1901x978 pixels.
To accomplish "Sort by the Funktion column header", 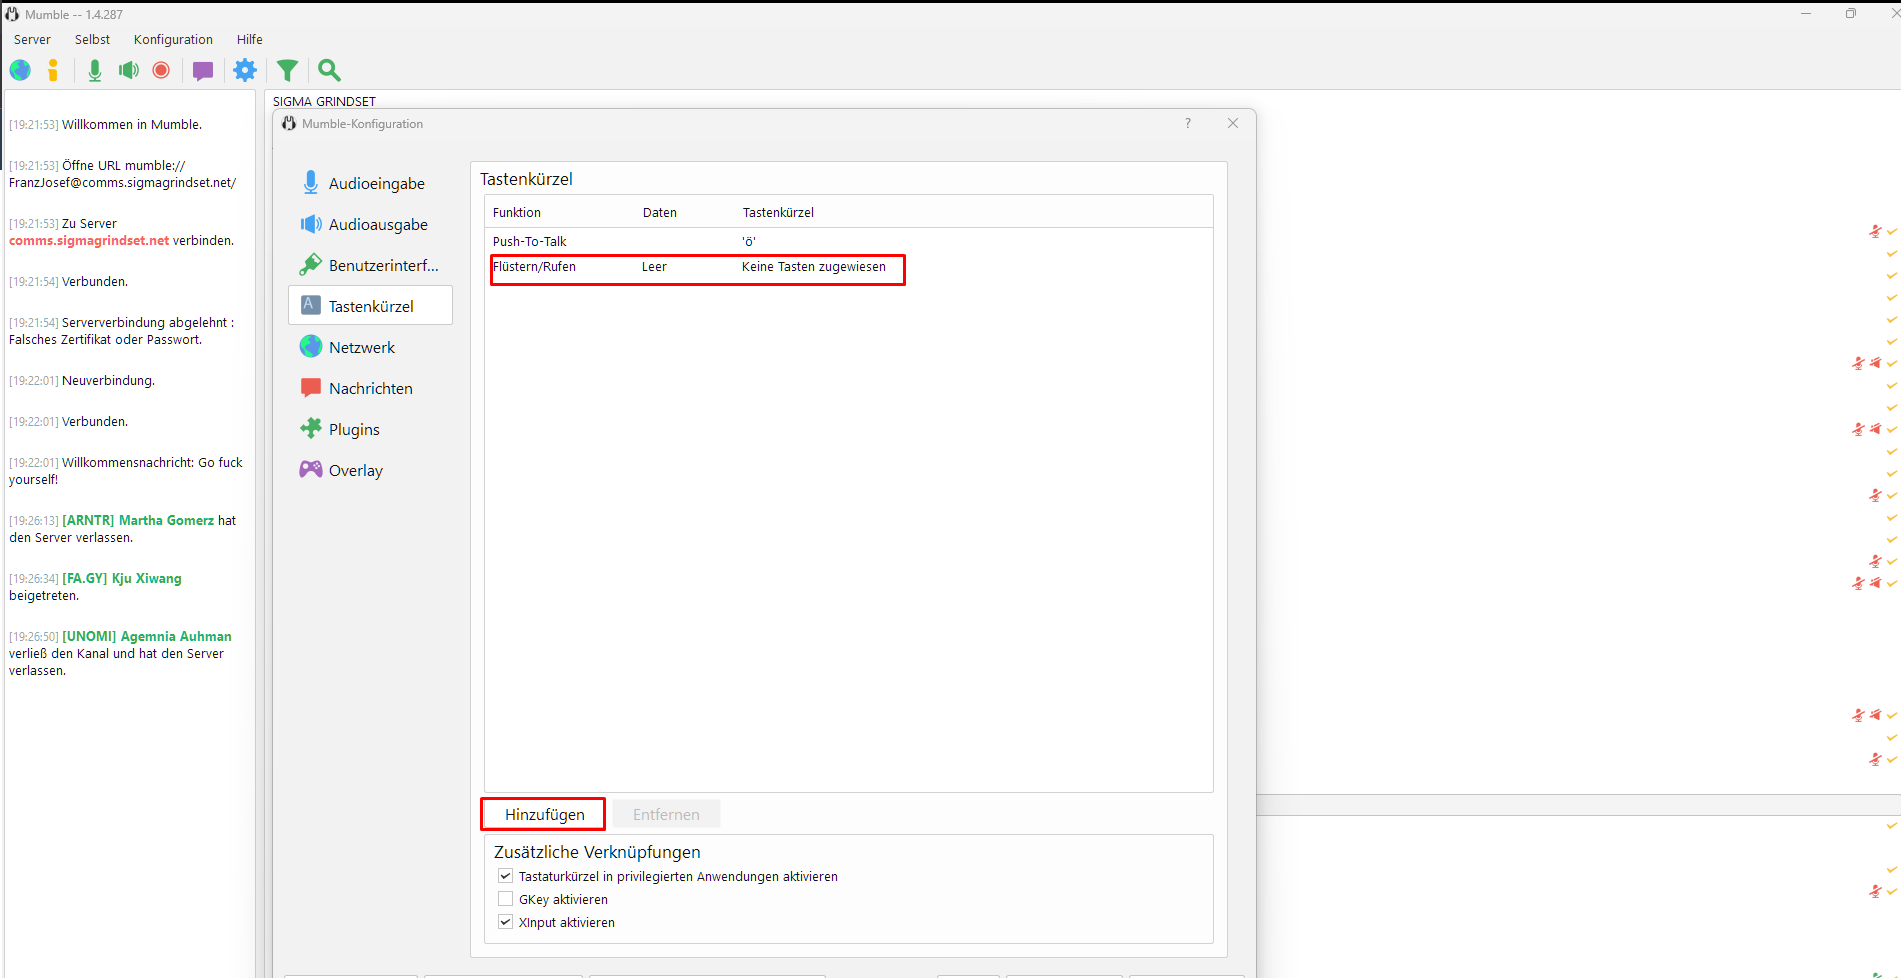I will [x=517, y=212].
